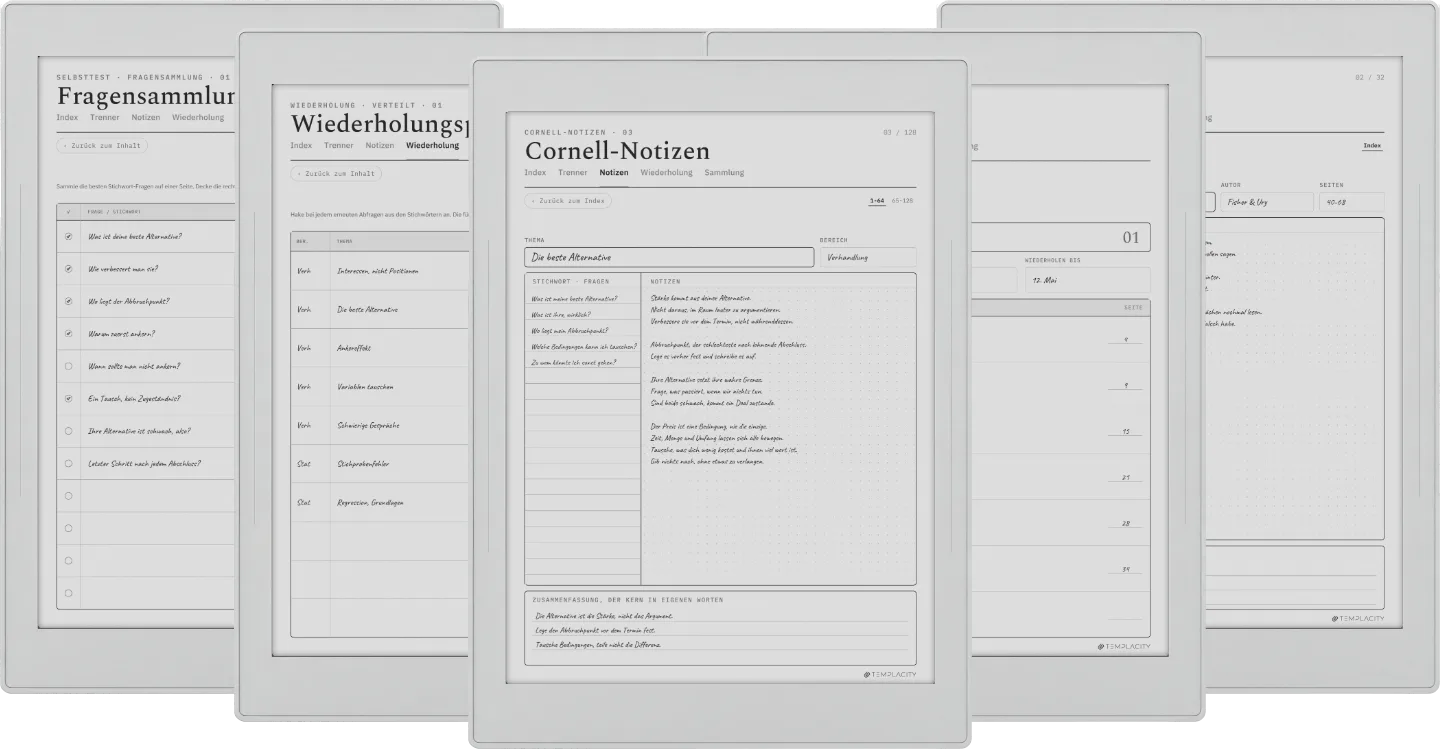This screenshot has width=1440, height=750.
Task: Open the Index tab on the Fragensammlung page
Action: point(67,117)
